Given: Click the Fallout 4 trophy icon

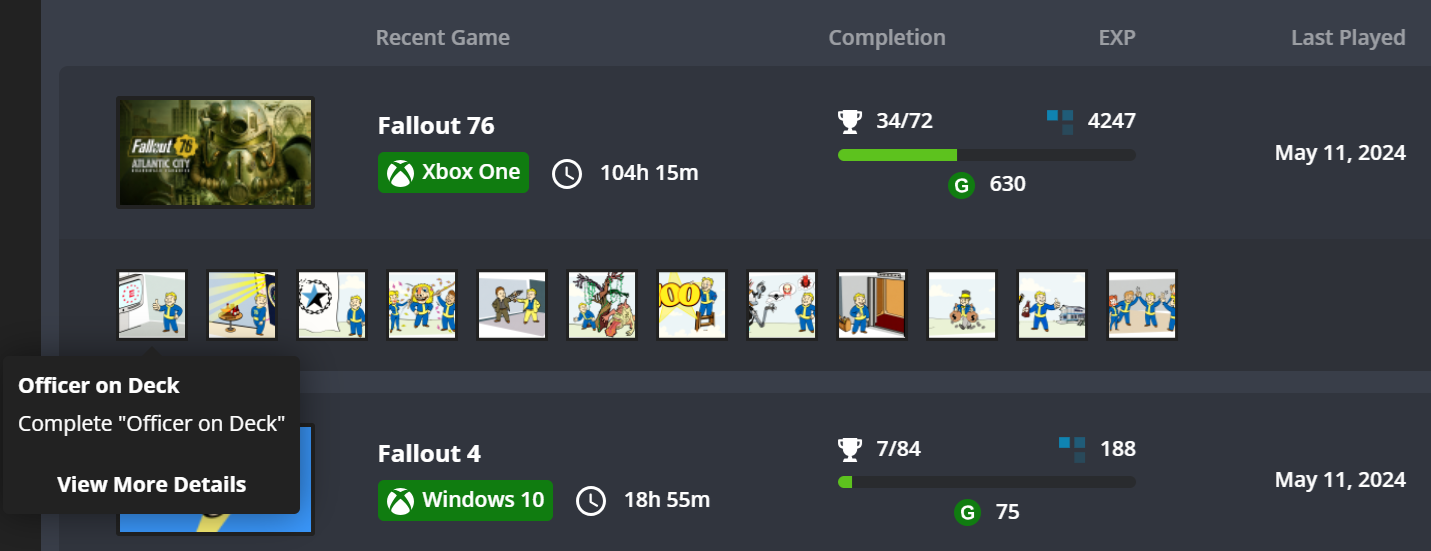Looking at the screenshot, I should 849,449.
